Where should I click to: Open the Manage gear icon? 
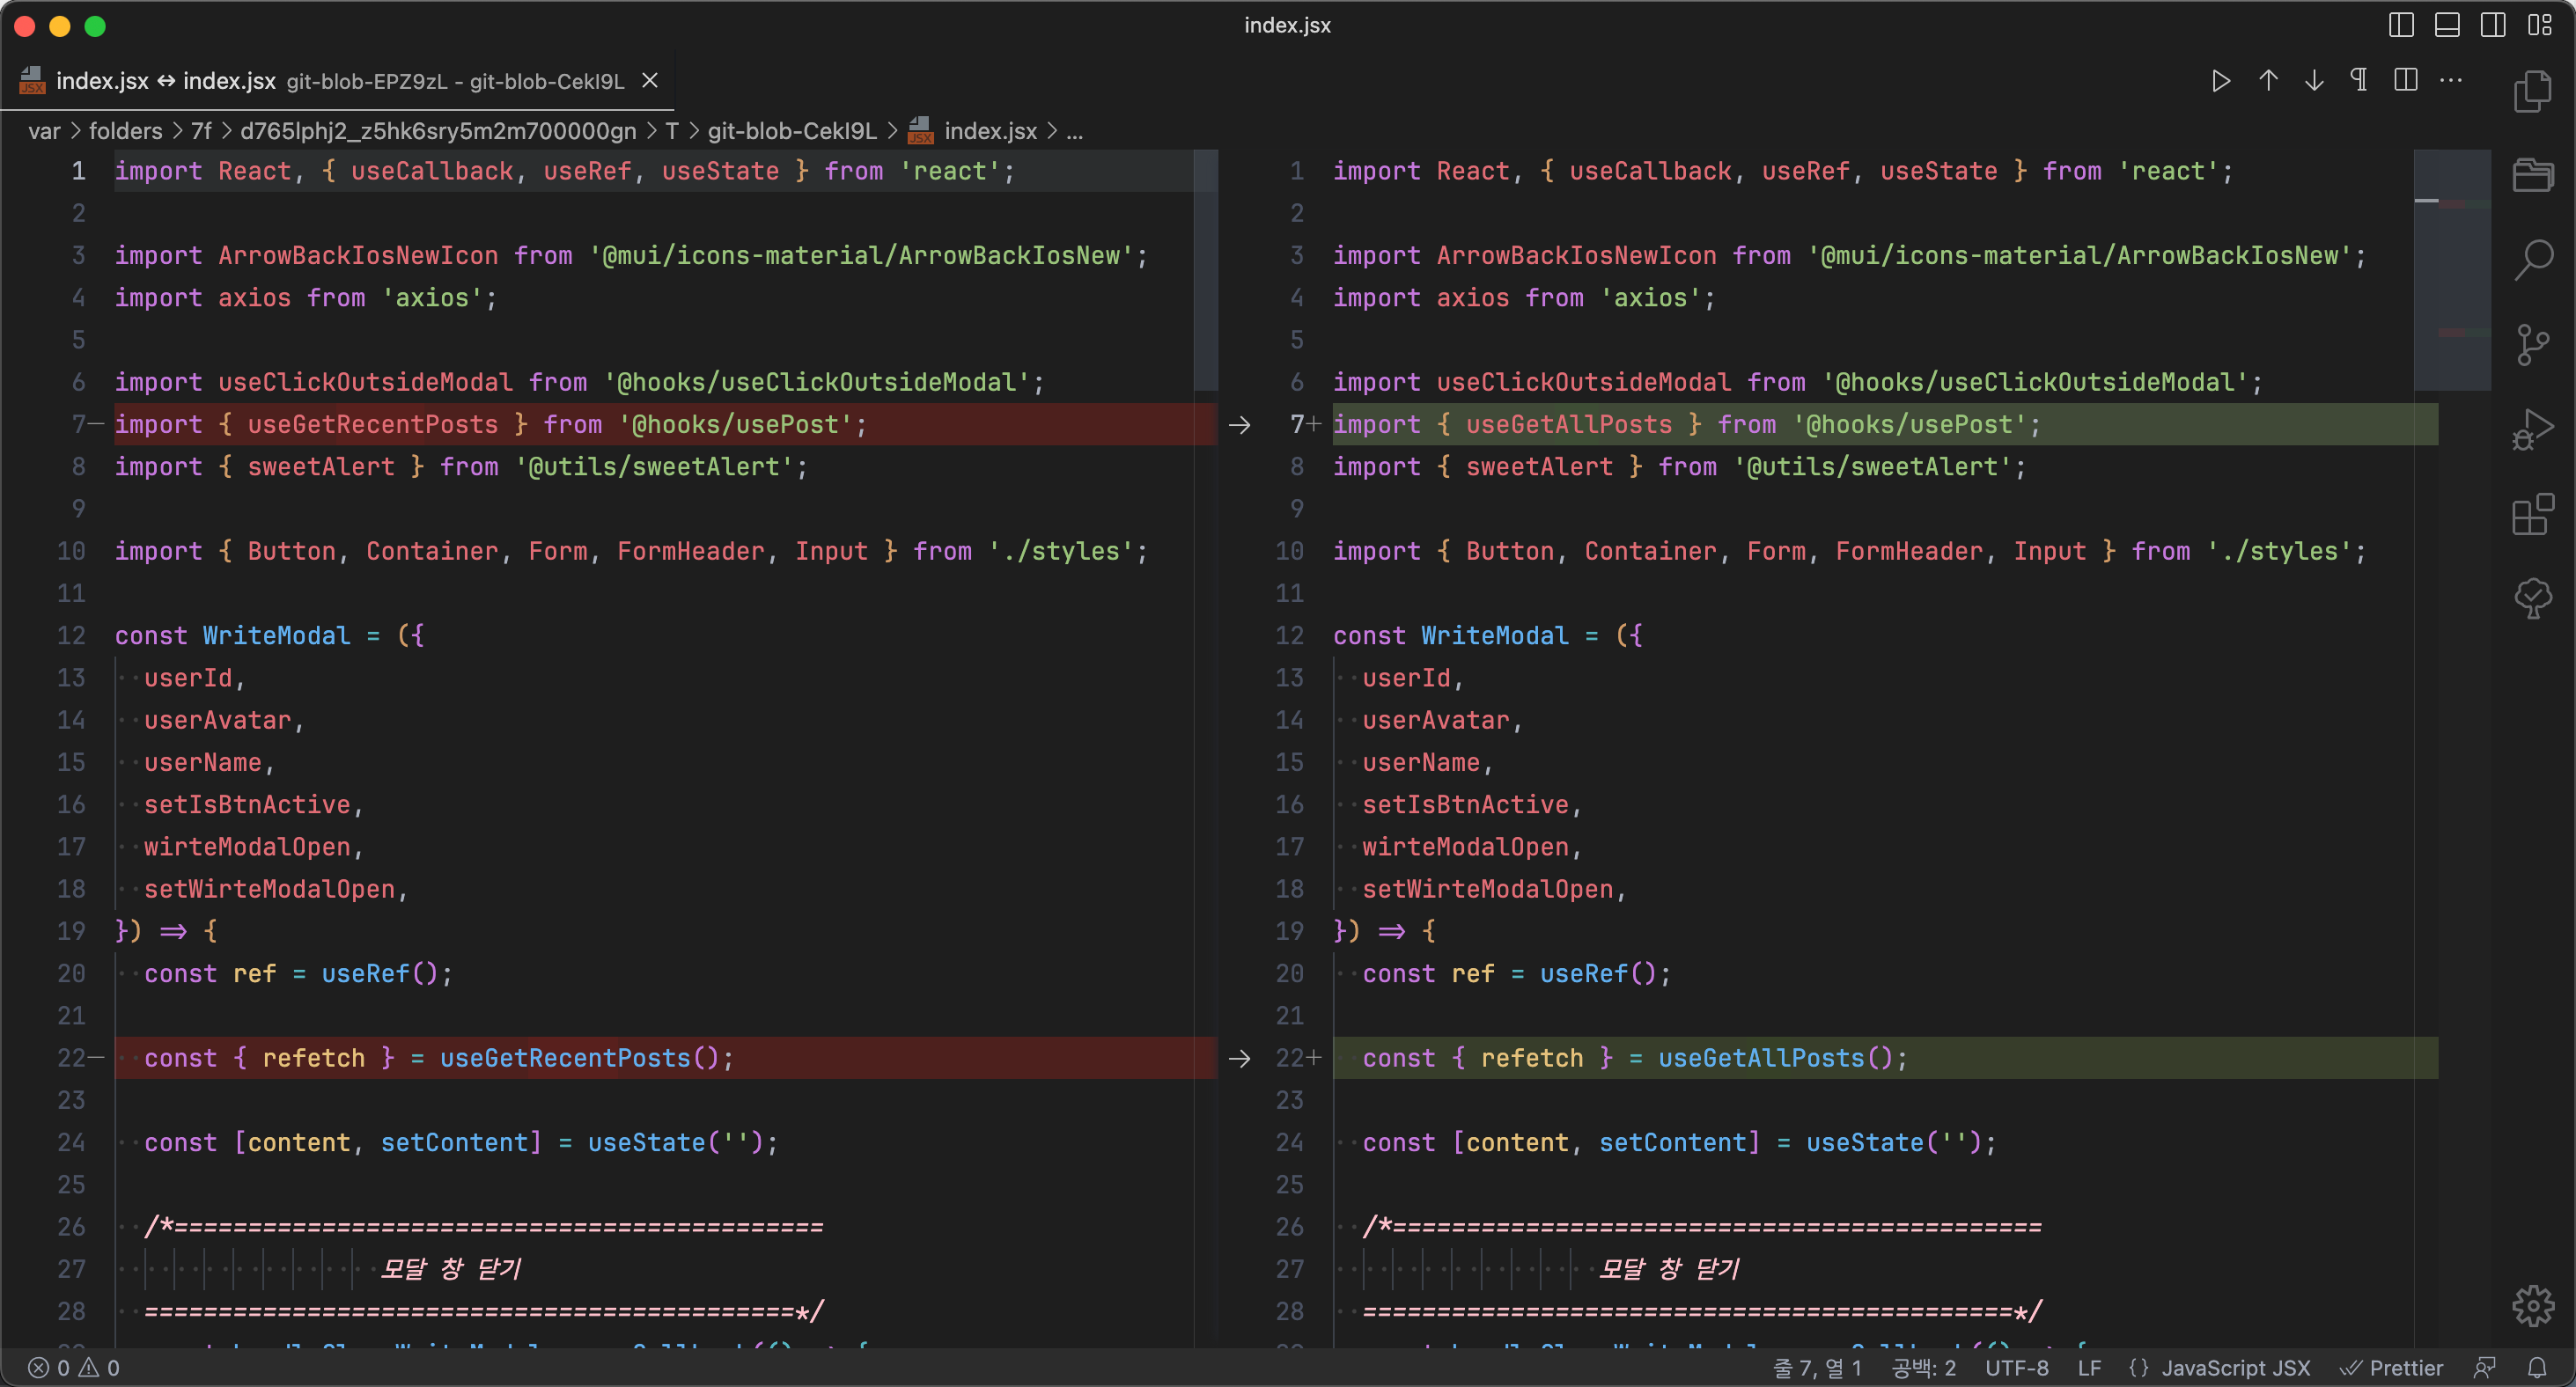[2532, 1305]
